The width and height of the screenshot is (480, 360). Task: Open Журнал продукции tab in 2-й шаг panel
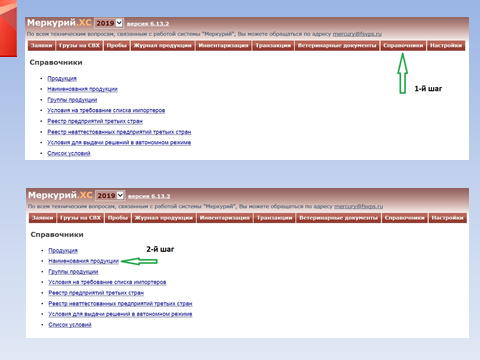pyautogui.click(x=164, y=218)
